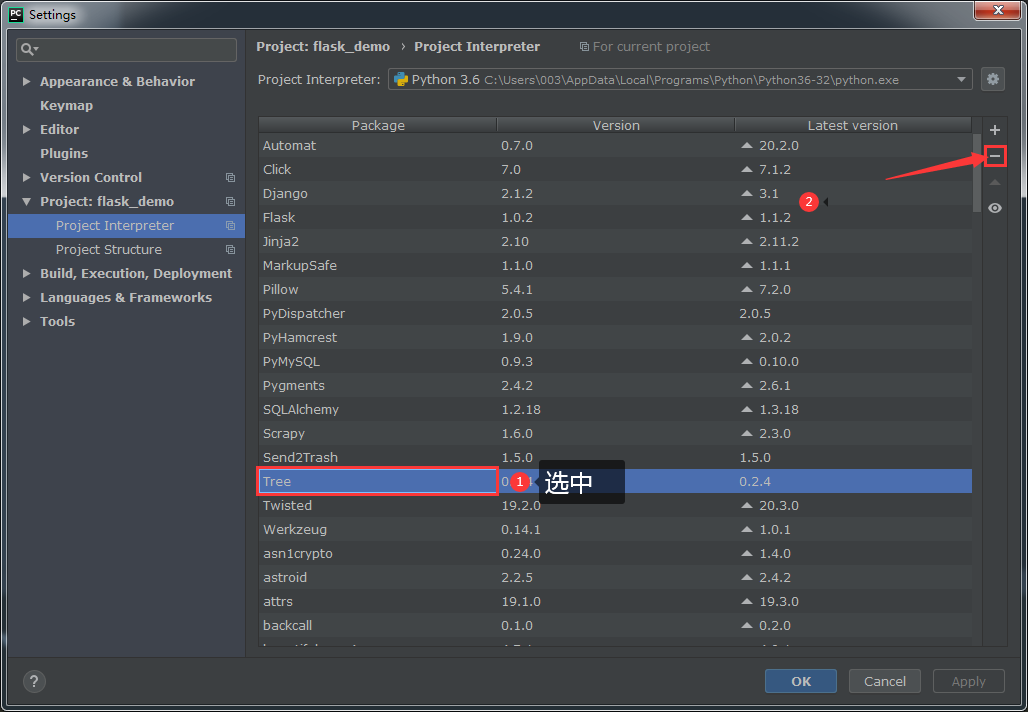1028x712 pixels.
Task: Click the Apply button
Action: [x=968, y=681]
